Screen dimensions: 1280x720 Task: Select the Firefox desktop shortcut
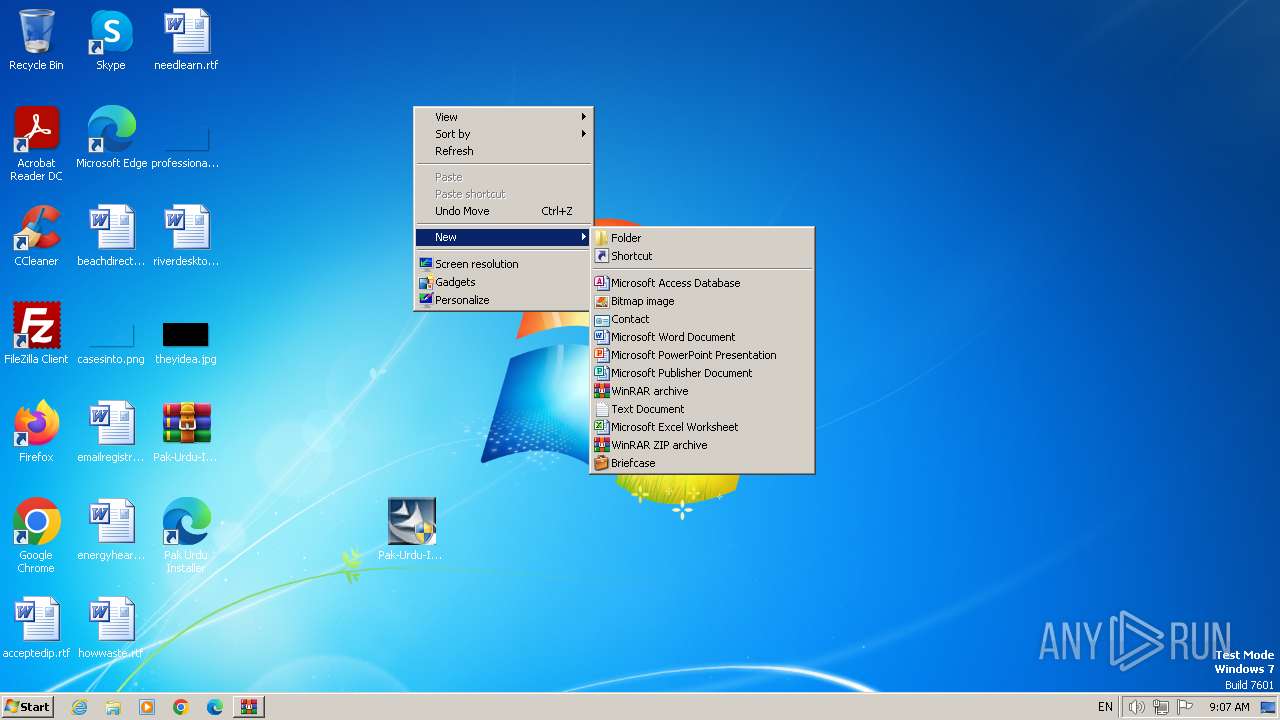click(36, 432)
